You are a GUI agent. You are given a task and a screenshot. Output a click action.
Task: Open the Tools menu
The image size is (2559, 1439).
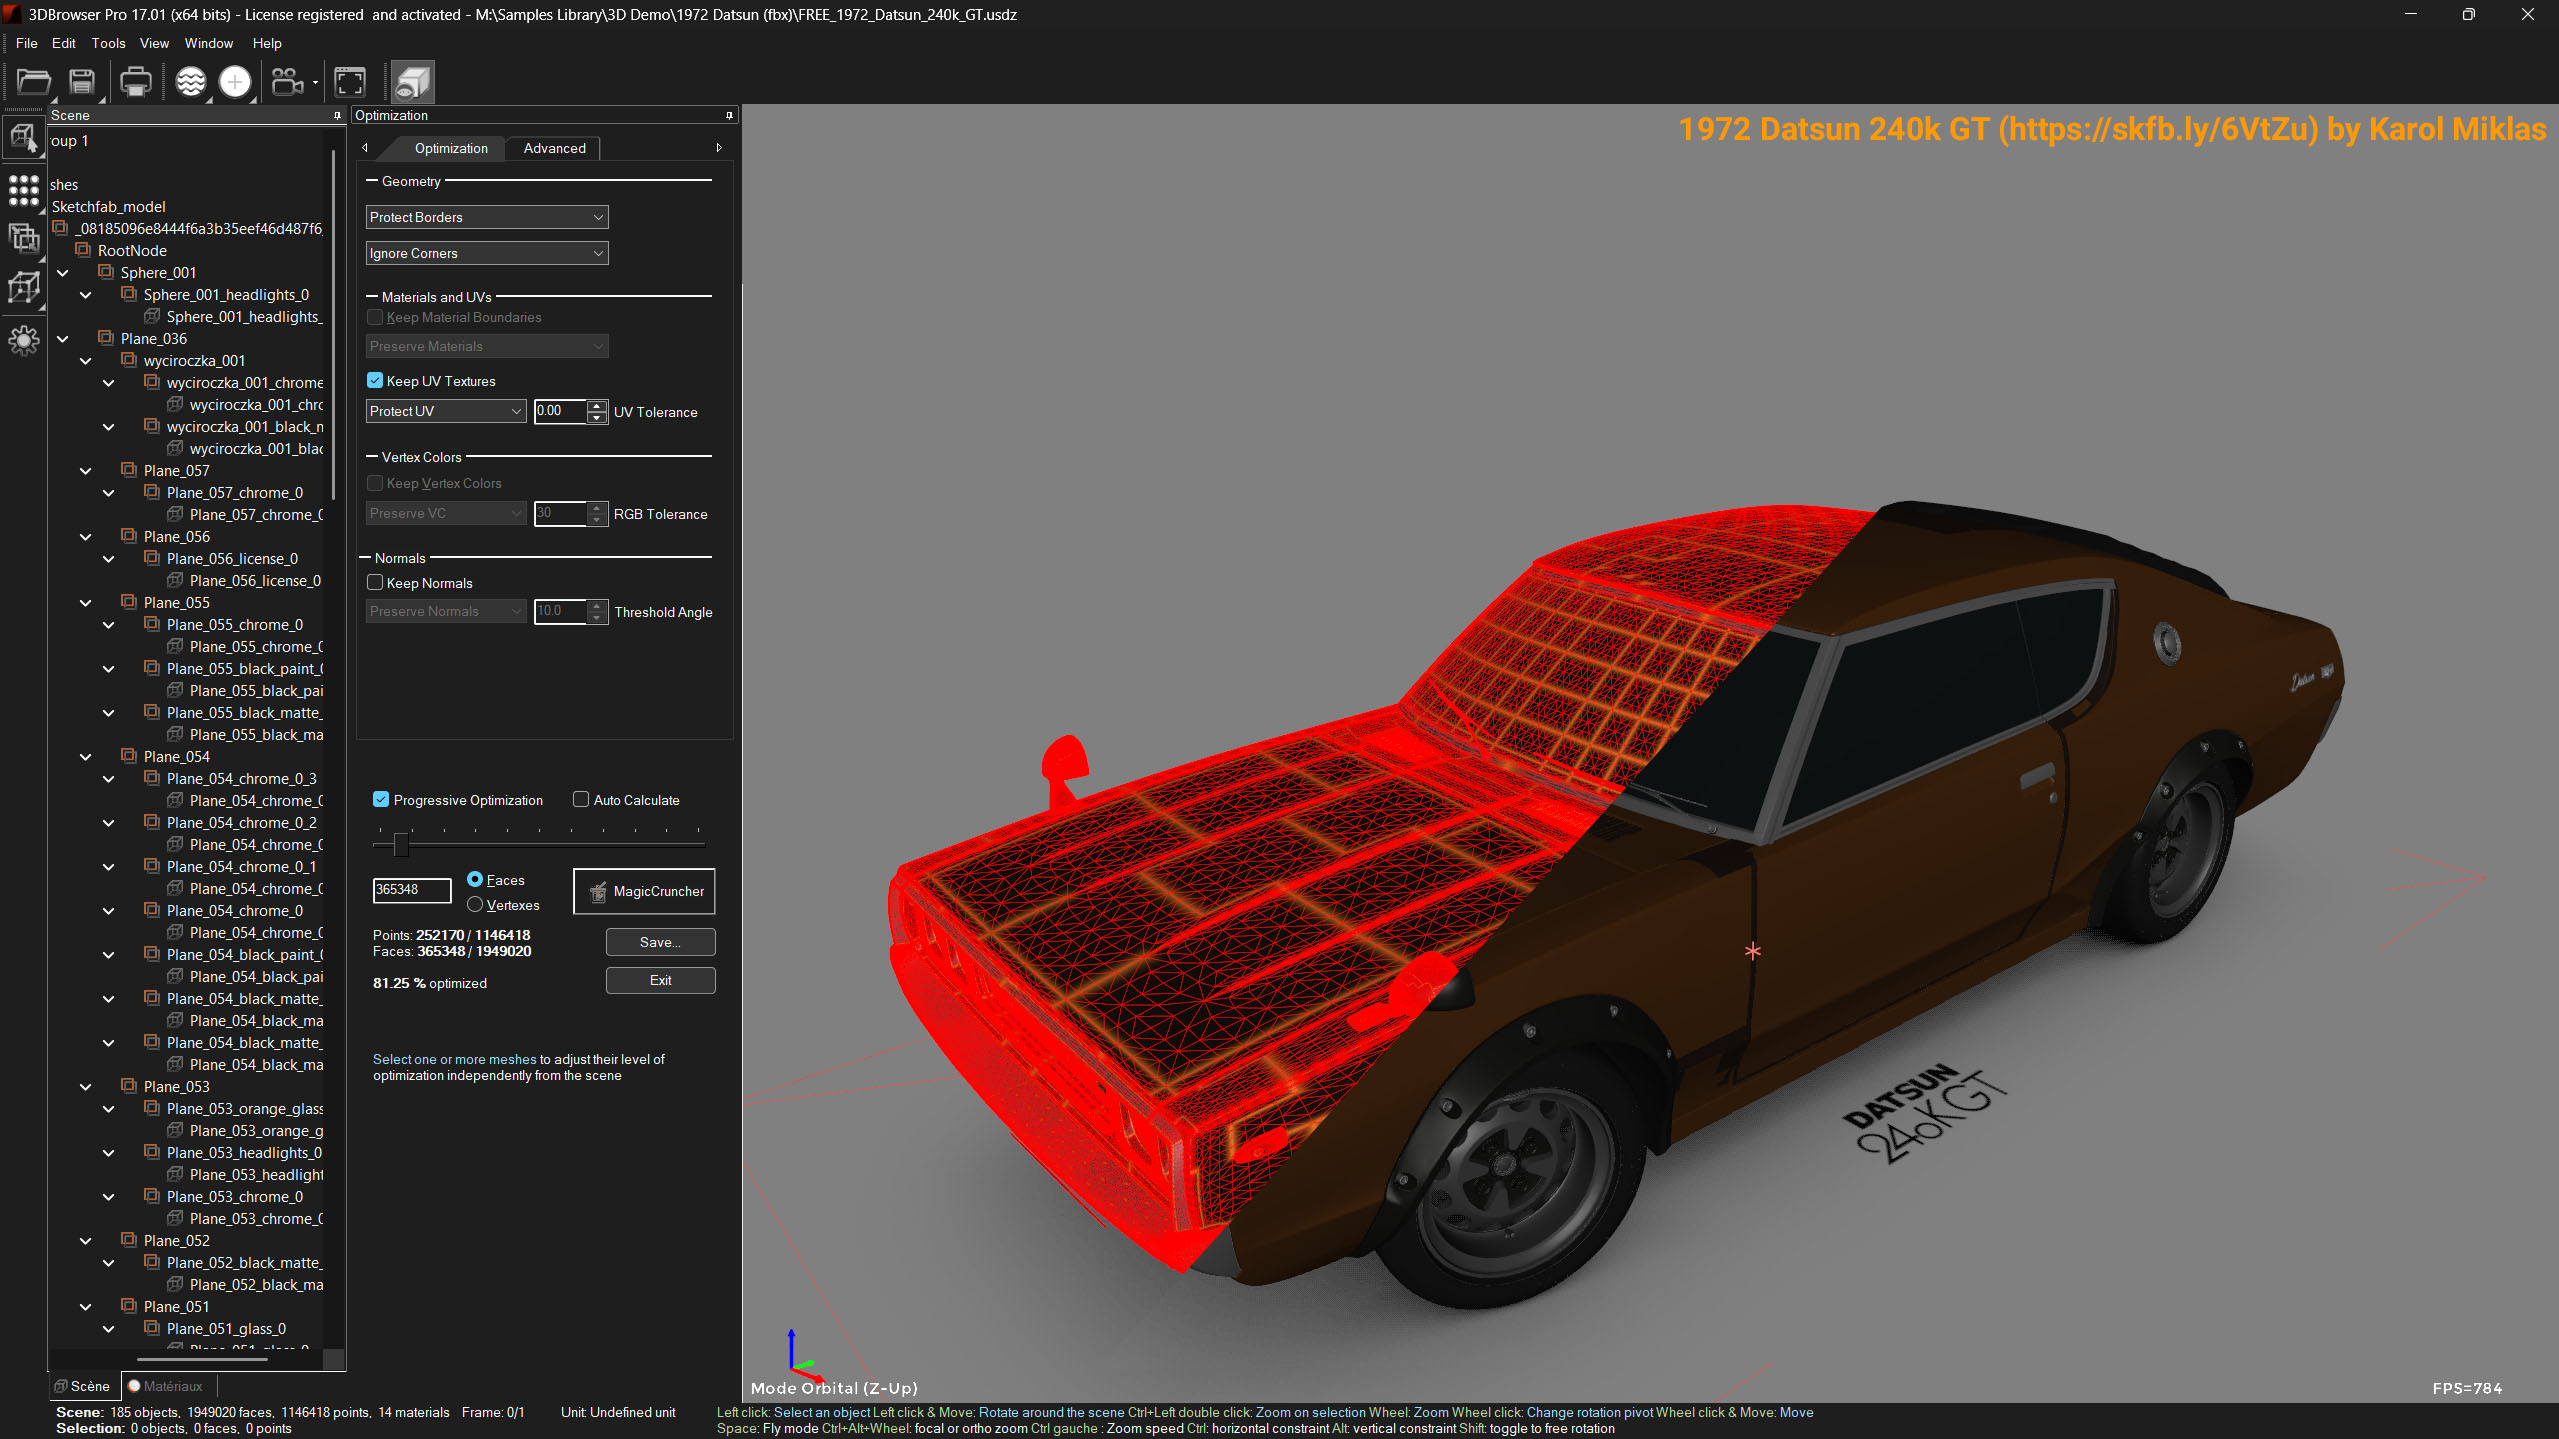click(x=108, y=43)
